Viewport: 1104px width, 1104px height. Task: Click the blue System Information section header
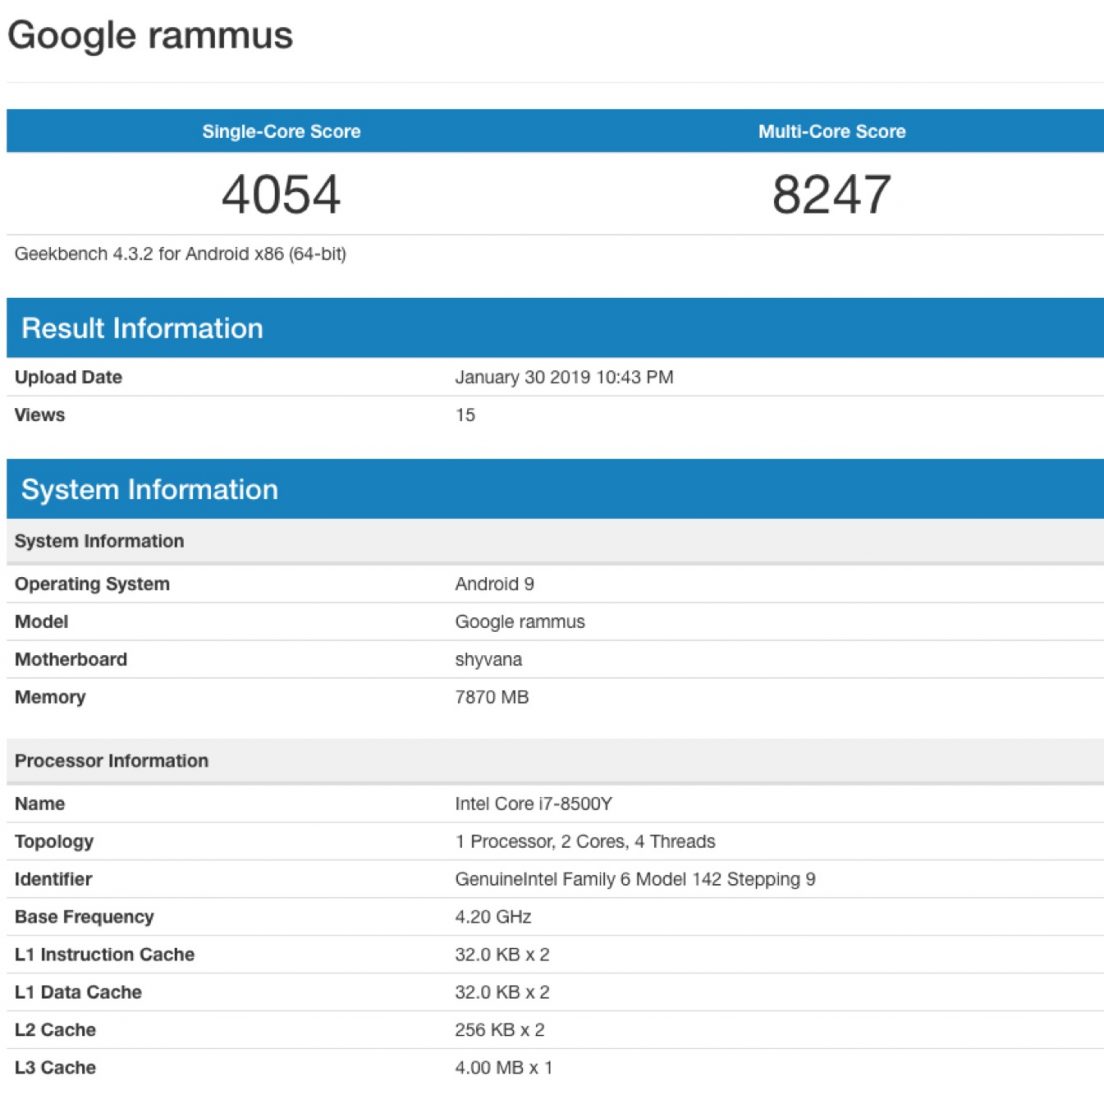150,489
